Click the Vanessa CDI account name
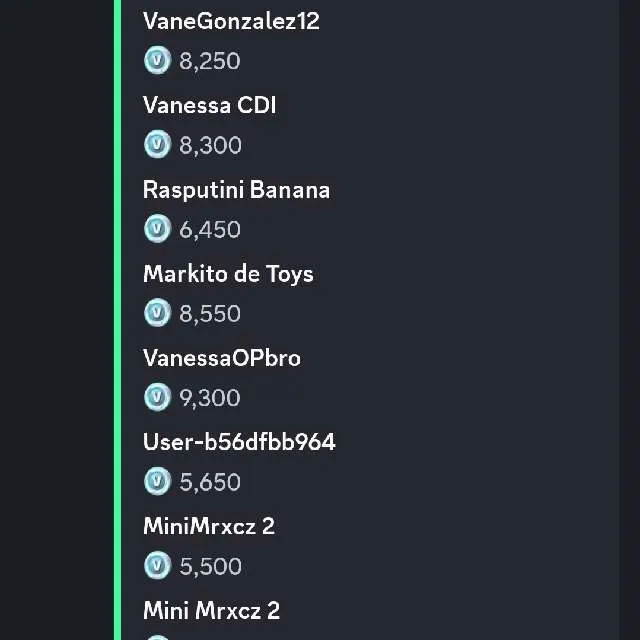640x640 pixels. 209,105
